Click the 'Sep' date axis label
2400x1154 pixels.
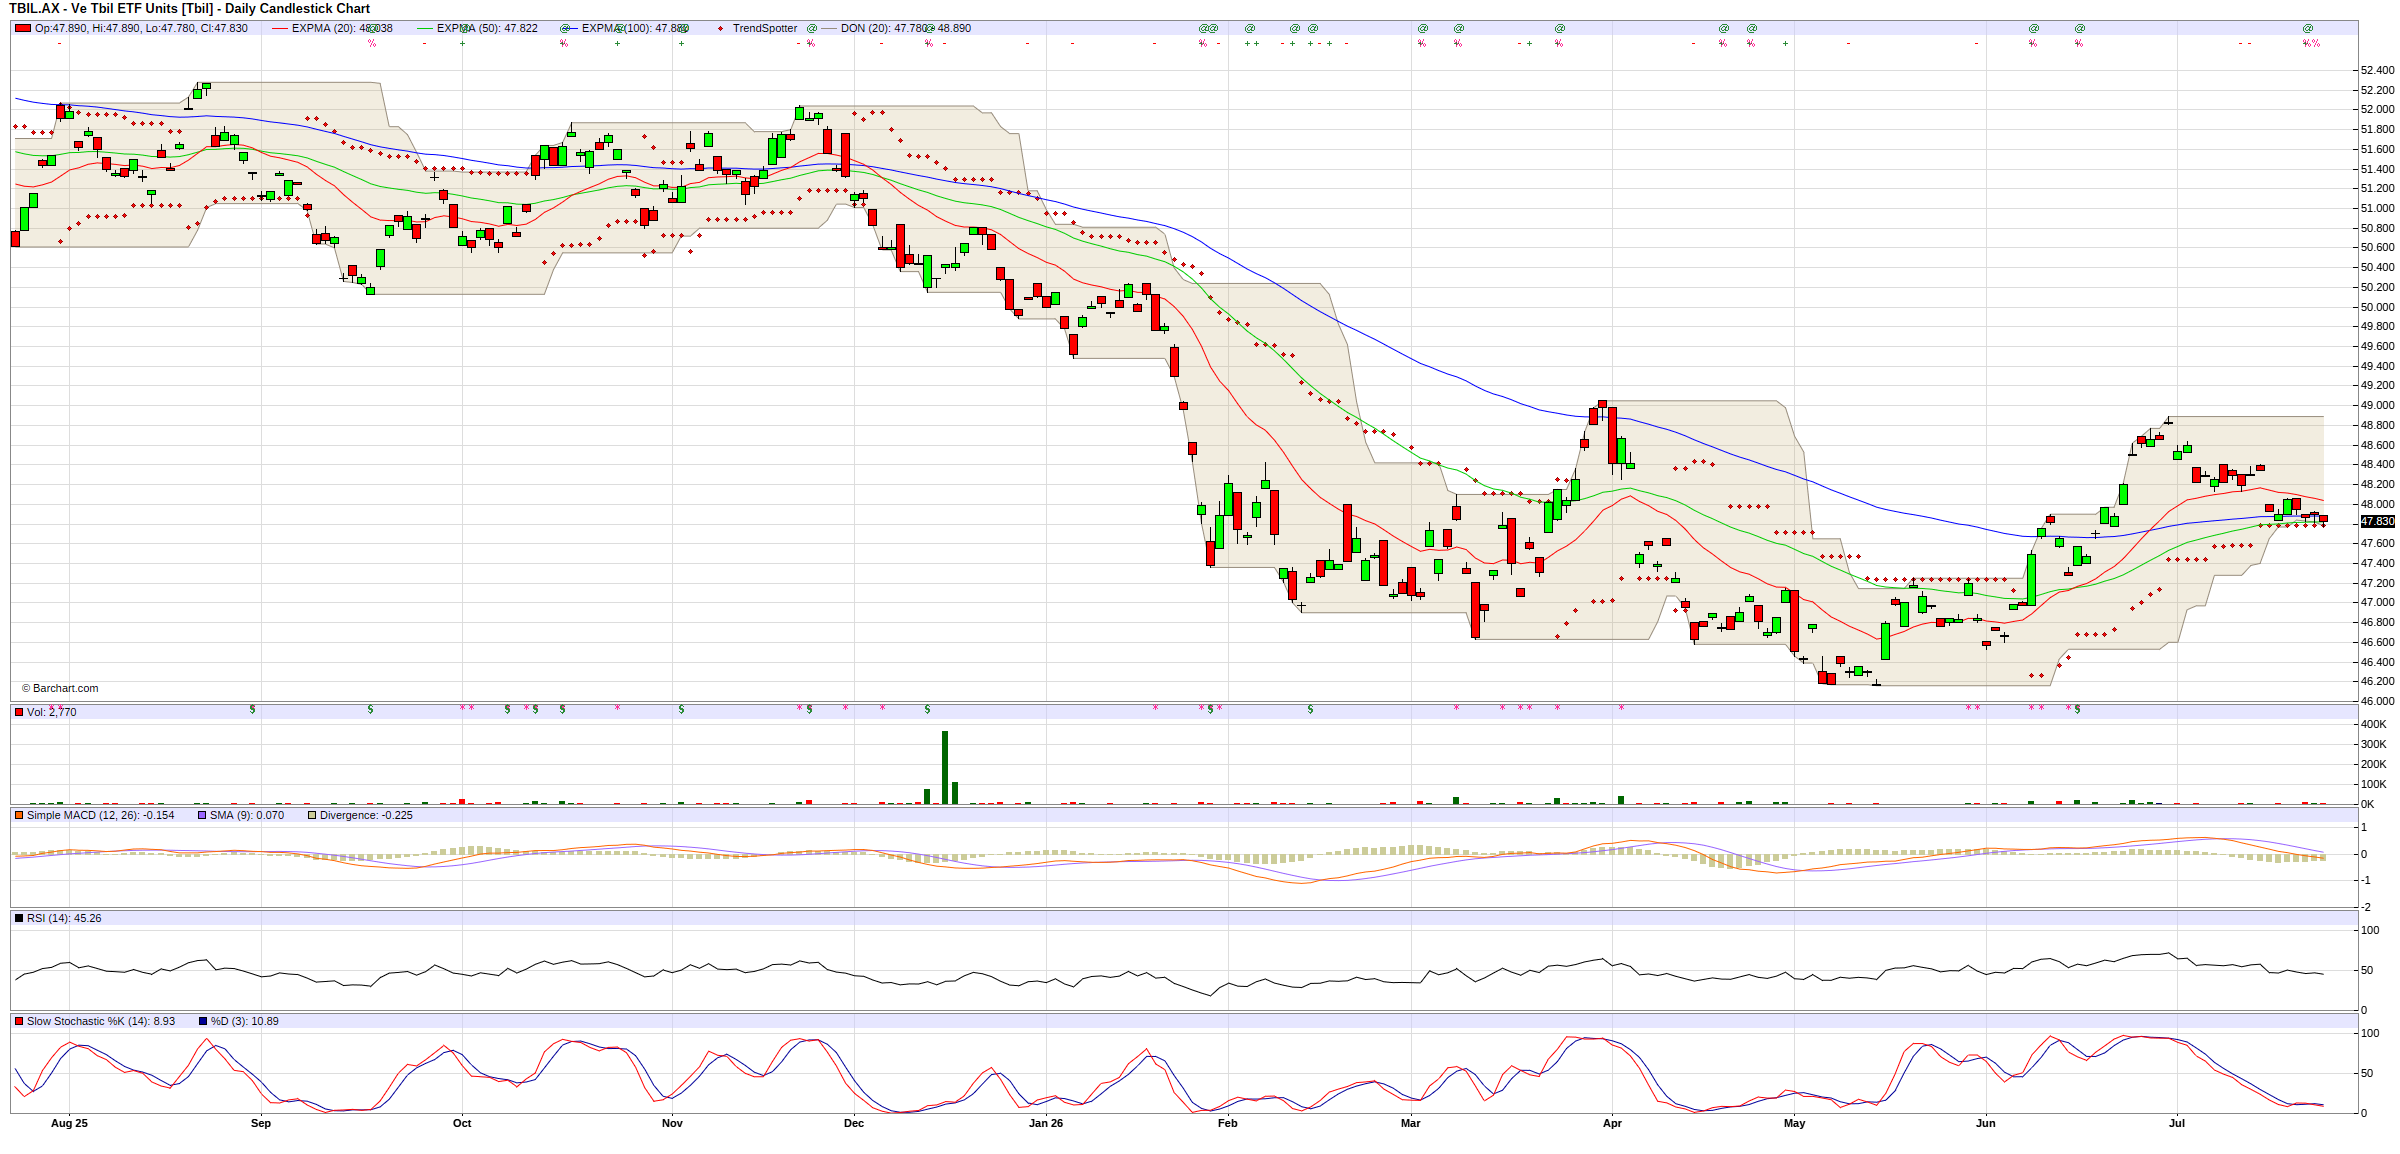tap(261, 1123)
